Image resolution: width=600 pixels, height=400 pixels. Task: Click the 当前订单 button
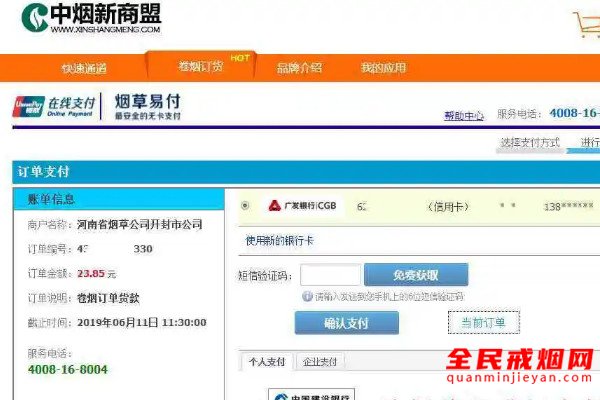(x=484, y=322)
